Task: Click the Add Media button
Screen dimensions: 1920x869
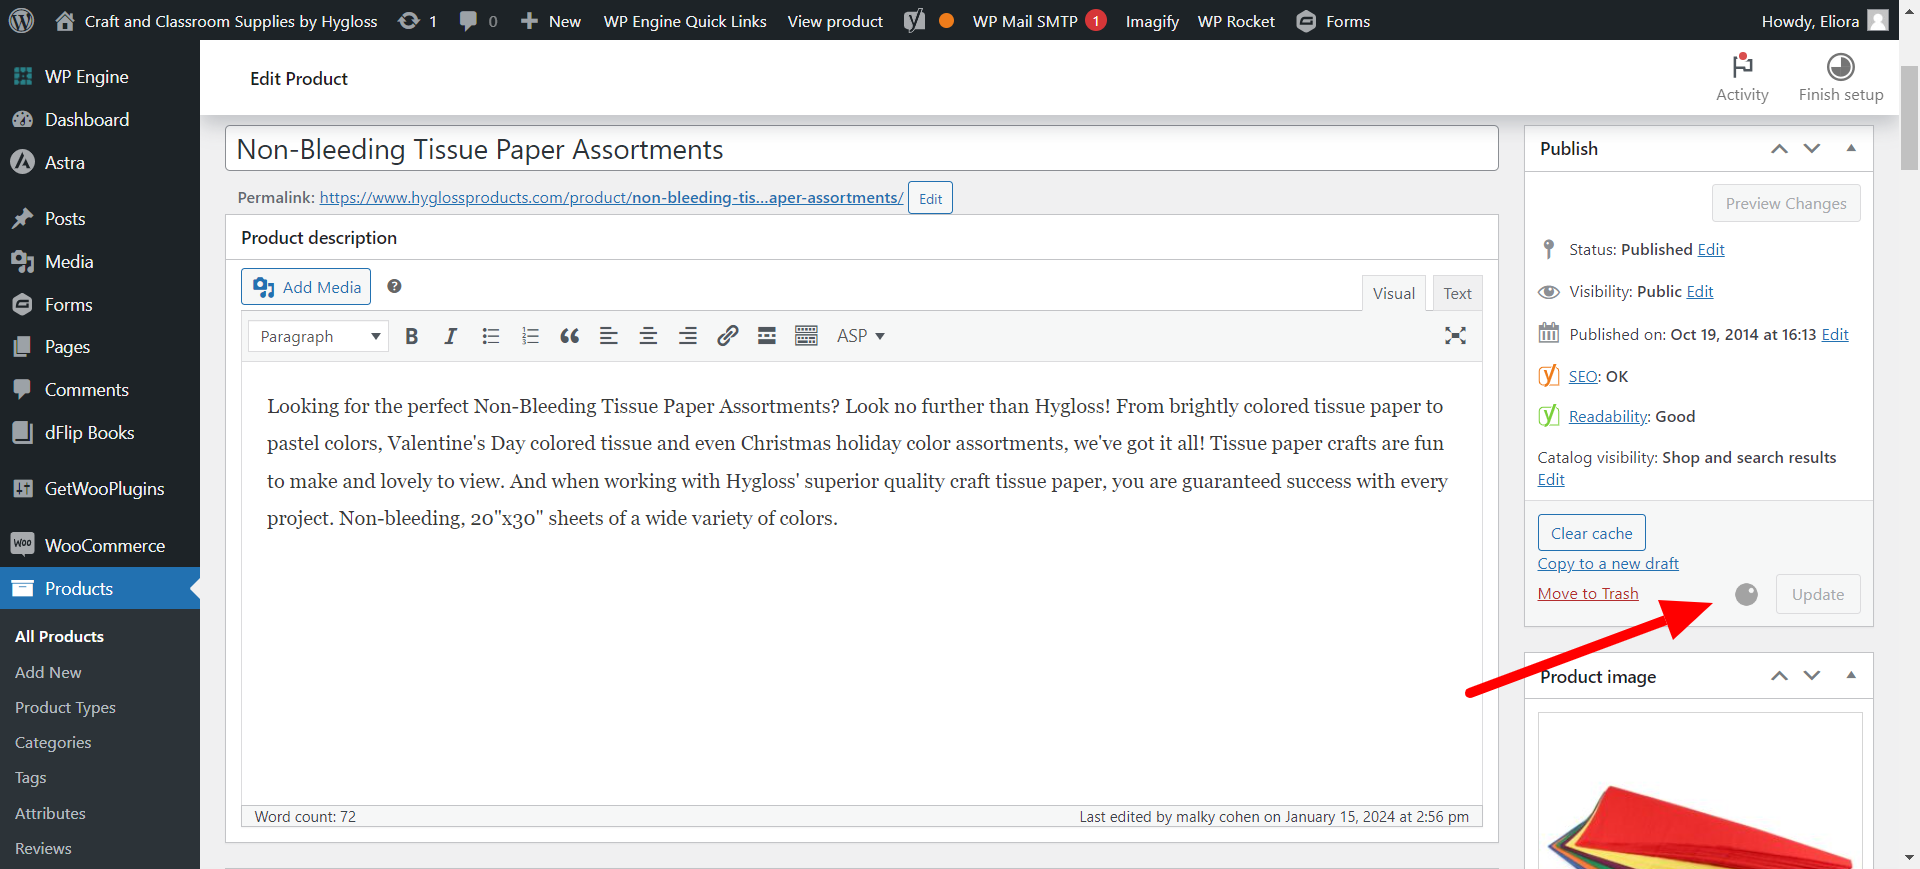Action: point(306,287)
